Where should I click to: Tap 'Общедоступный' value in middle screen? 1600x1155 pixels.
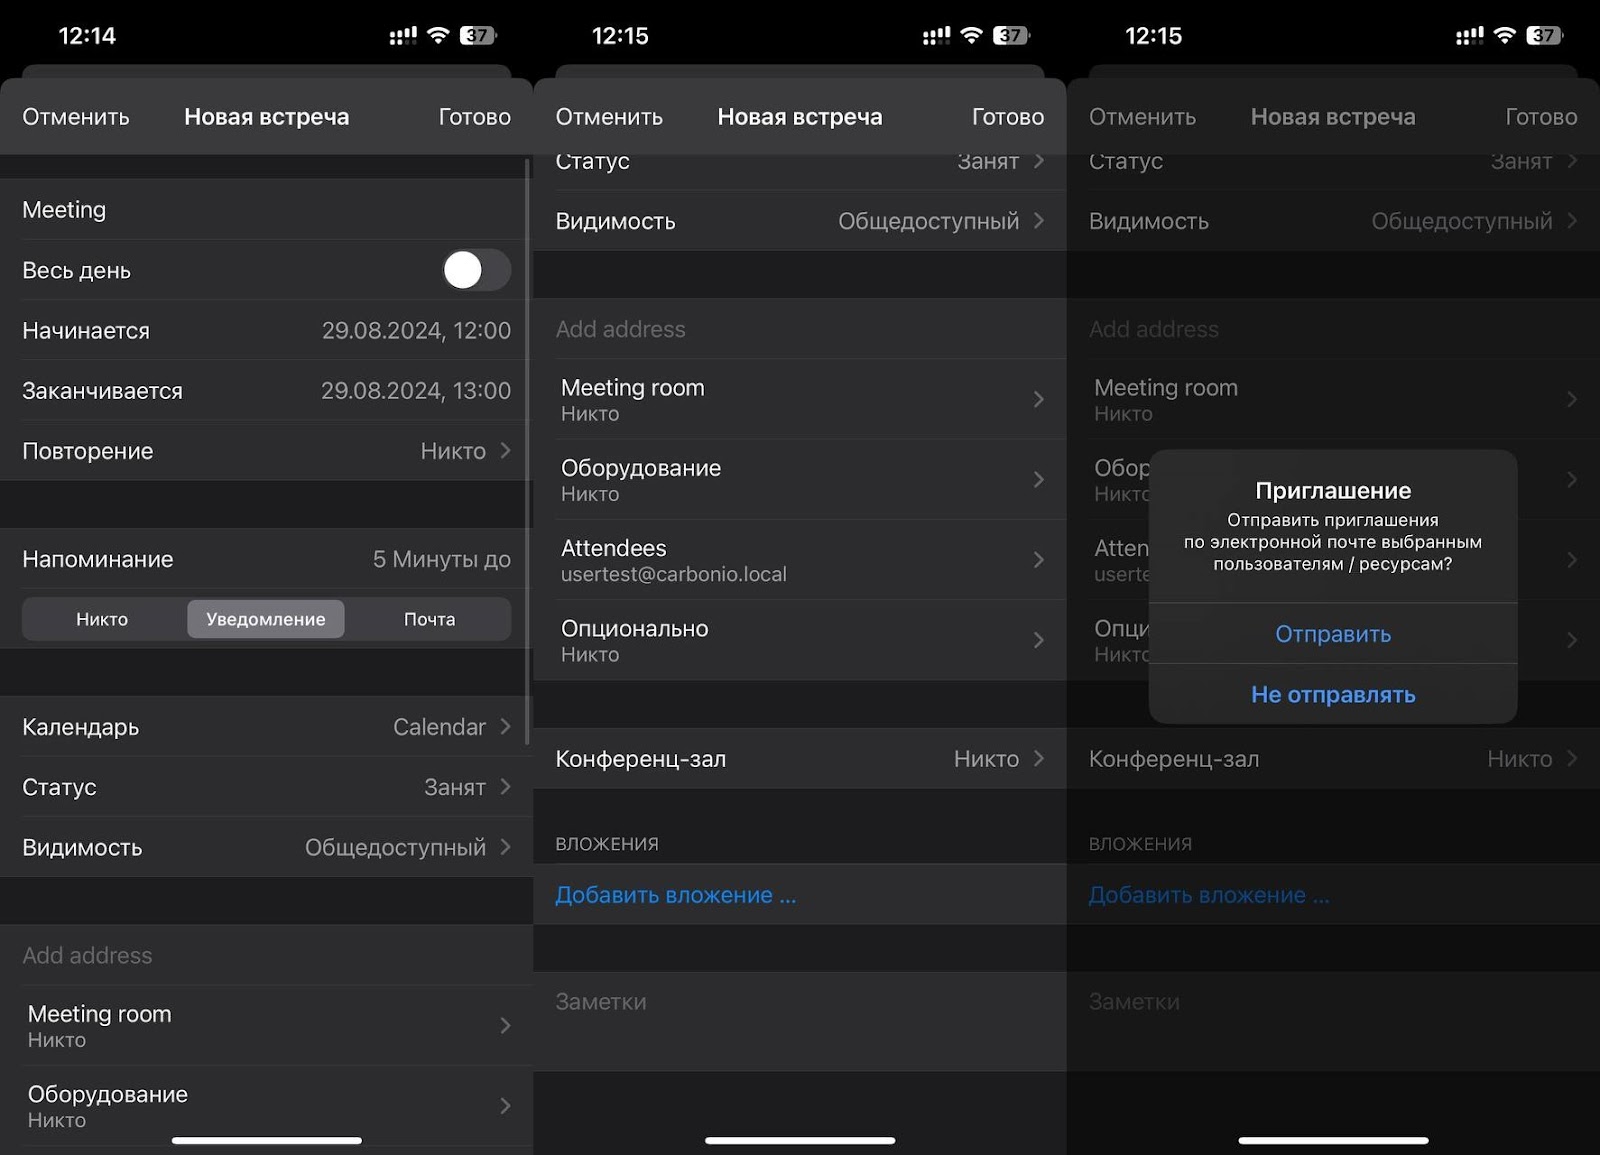pos(928,221)
